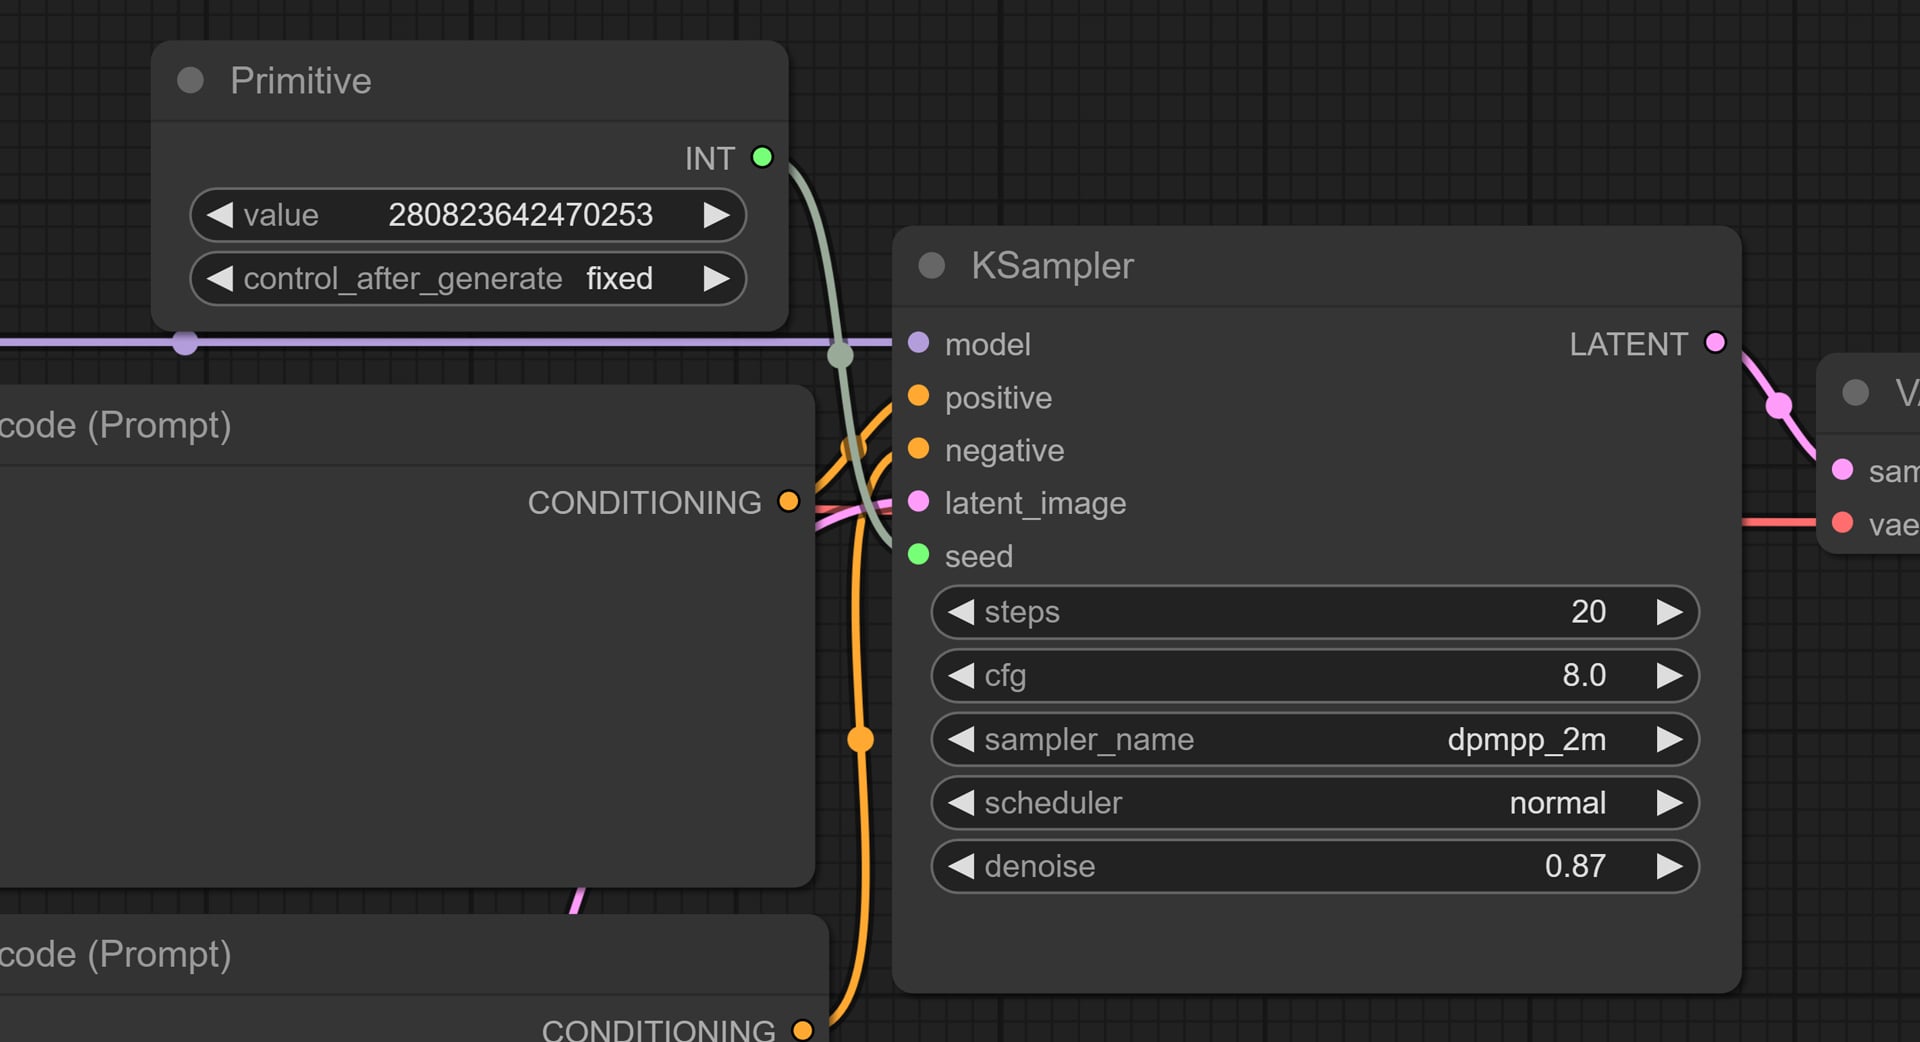This screenshot has width=1920, height=1042.
Task: Collapse the Primitive node using its dot
Action: tap(190, 80)
